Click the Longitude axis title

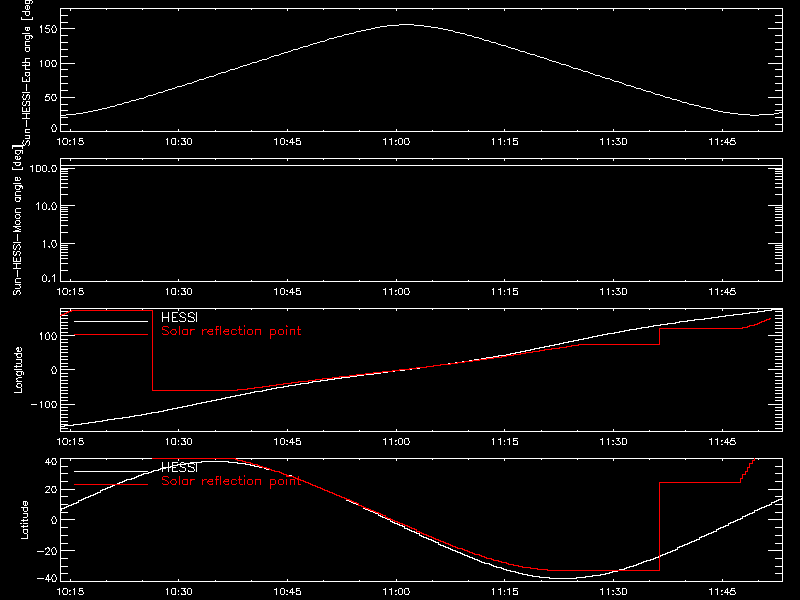pos(18,370)
